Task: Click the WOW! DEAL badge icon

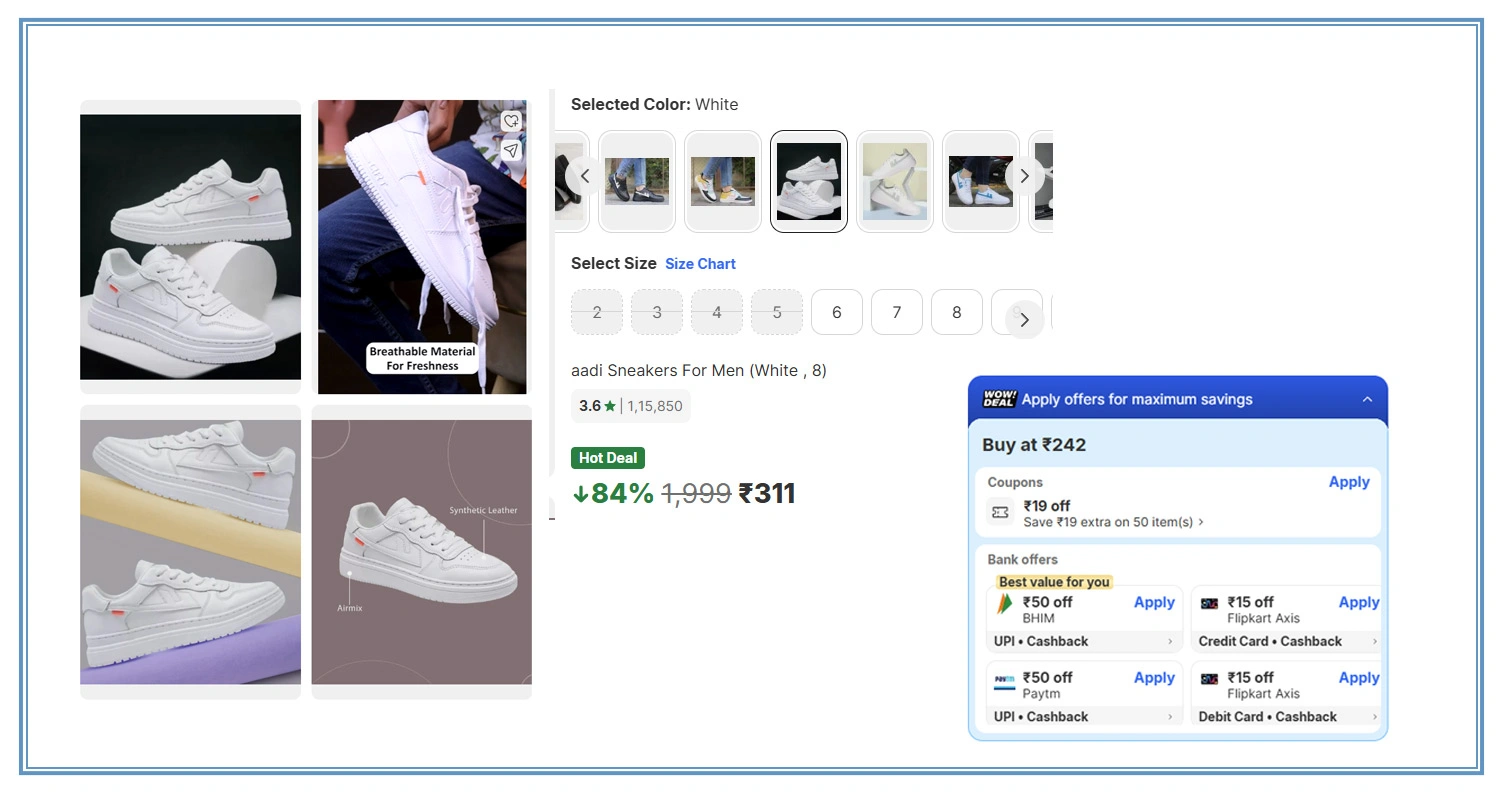Action: click(997, 399)
